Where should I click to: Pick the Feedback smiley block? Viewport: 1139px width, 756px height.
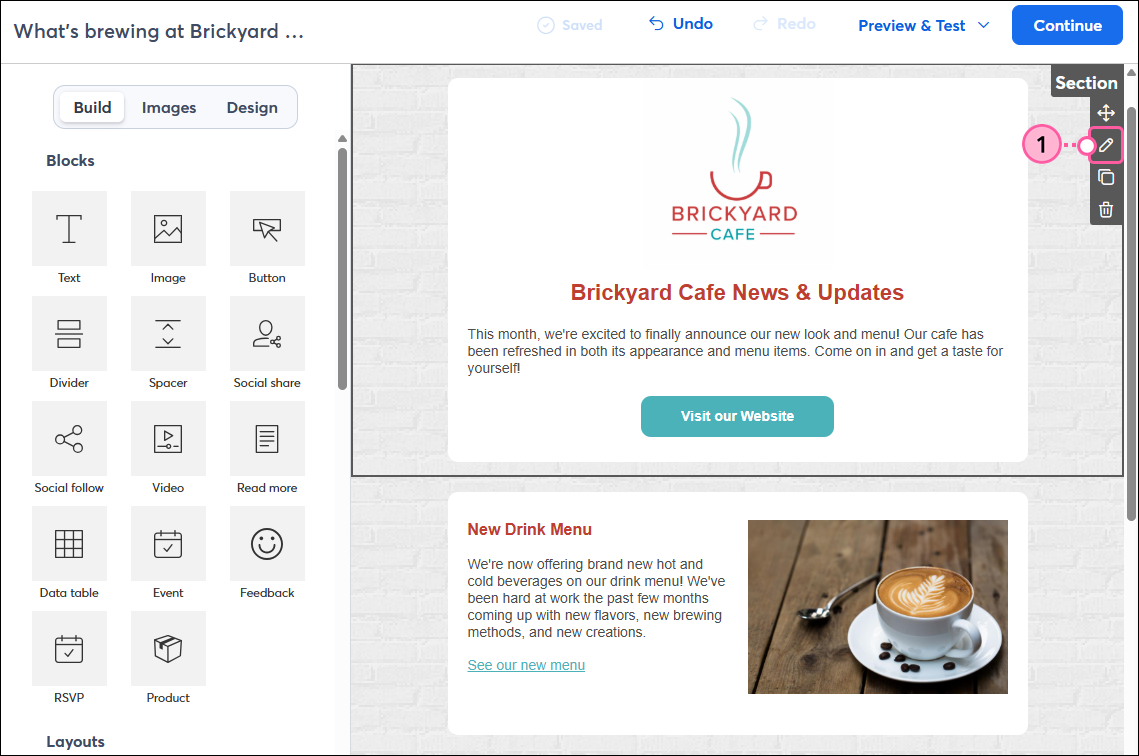point(267,544)
